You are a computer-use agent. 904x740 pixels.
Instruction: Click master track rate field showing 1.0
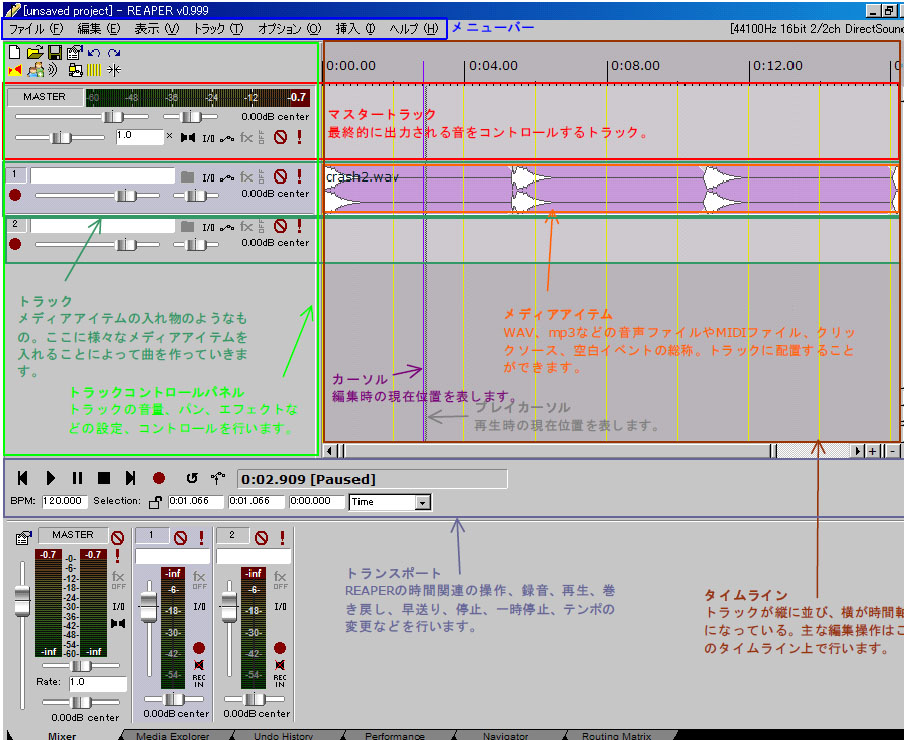[140, 137]
